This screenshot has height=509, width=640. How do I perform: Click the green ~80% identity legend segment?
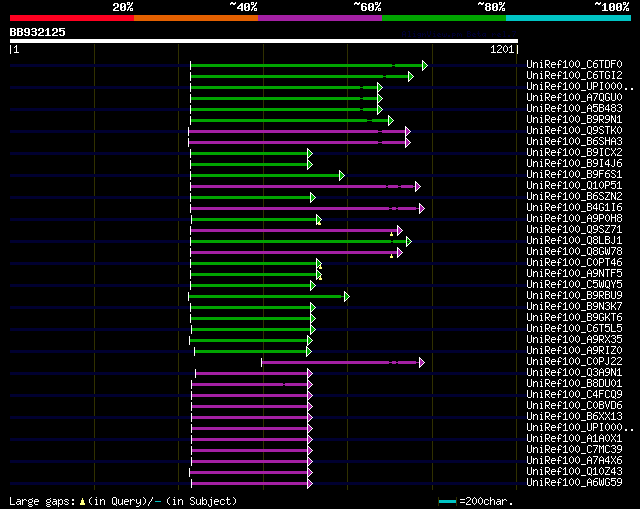[444, 18]
